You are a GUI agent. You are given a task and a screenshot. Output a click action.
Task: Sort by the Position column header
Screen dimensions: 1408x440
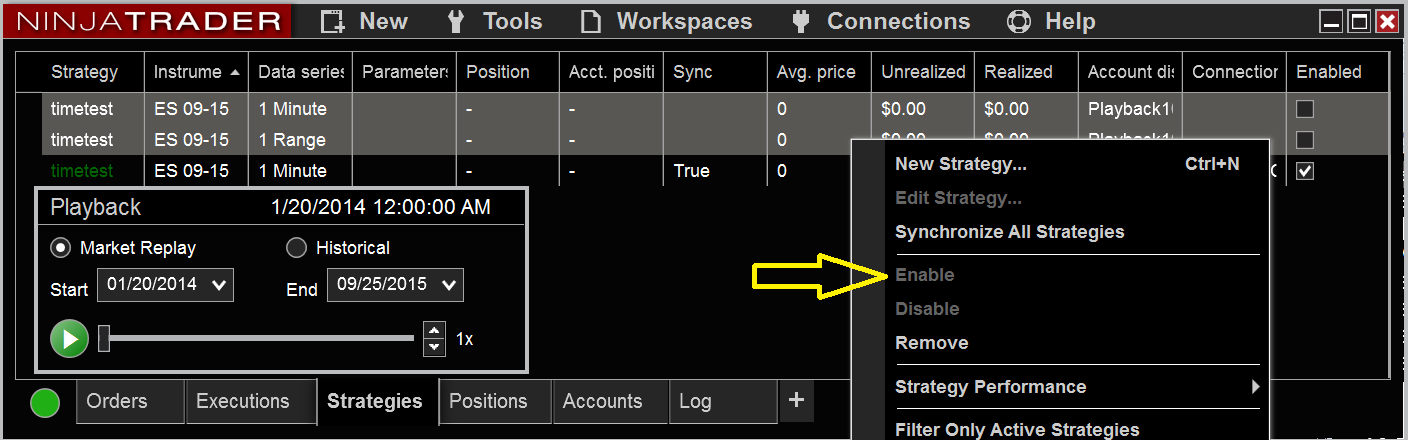pyautogui.click(x=507, y=72)
